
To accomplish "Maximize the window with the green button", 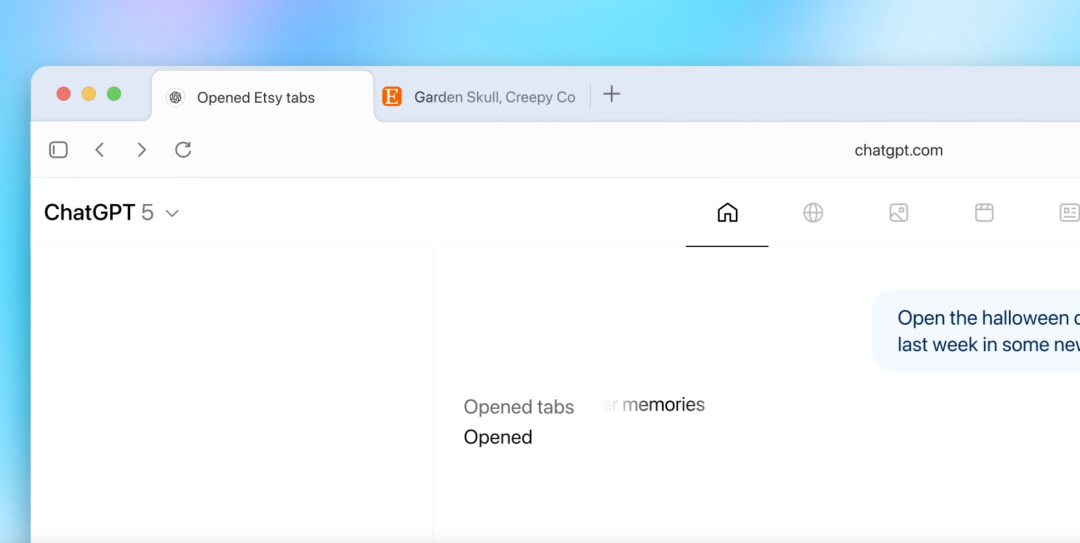I will 114,94.
